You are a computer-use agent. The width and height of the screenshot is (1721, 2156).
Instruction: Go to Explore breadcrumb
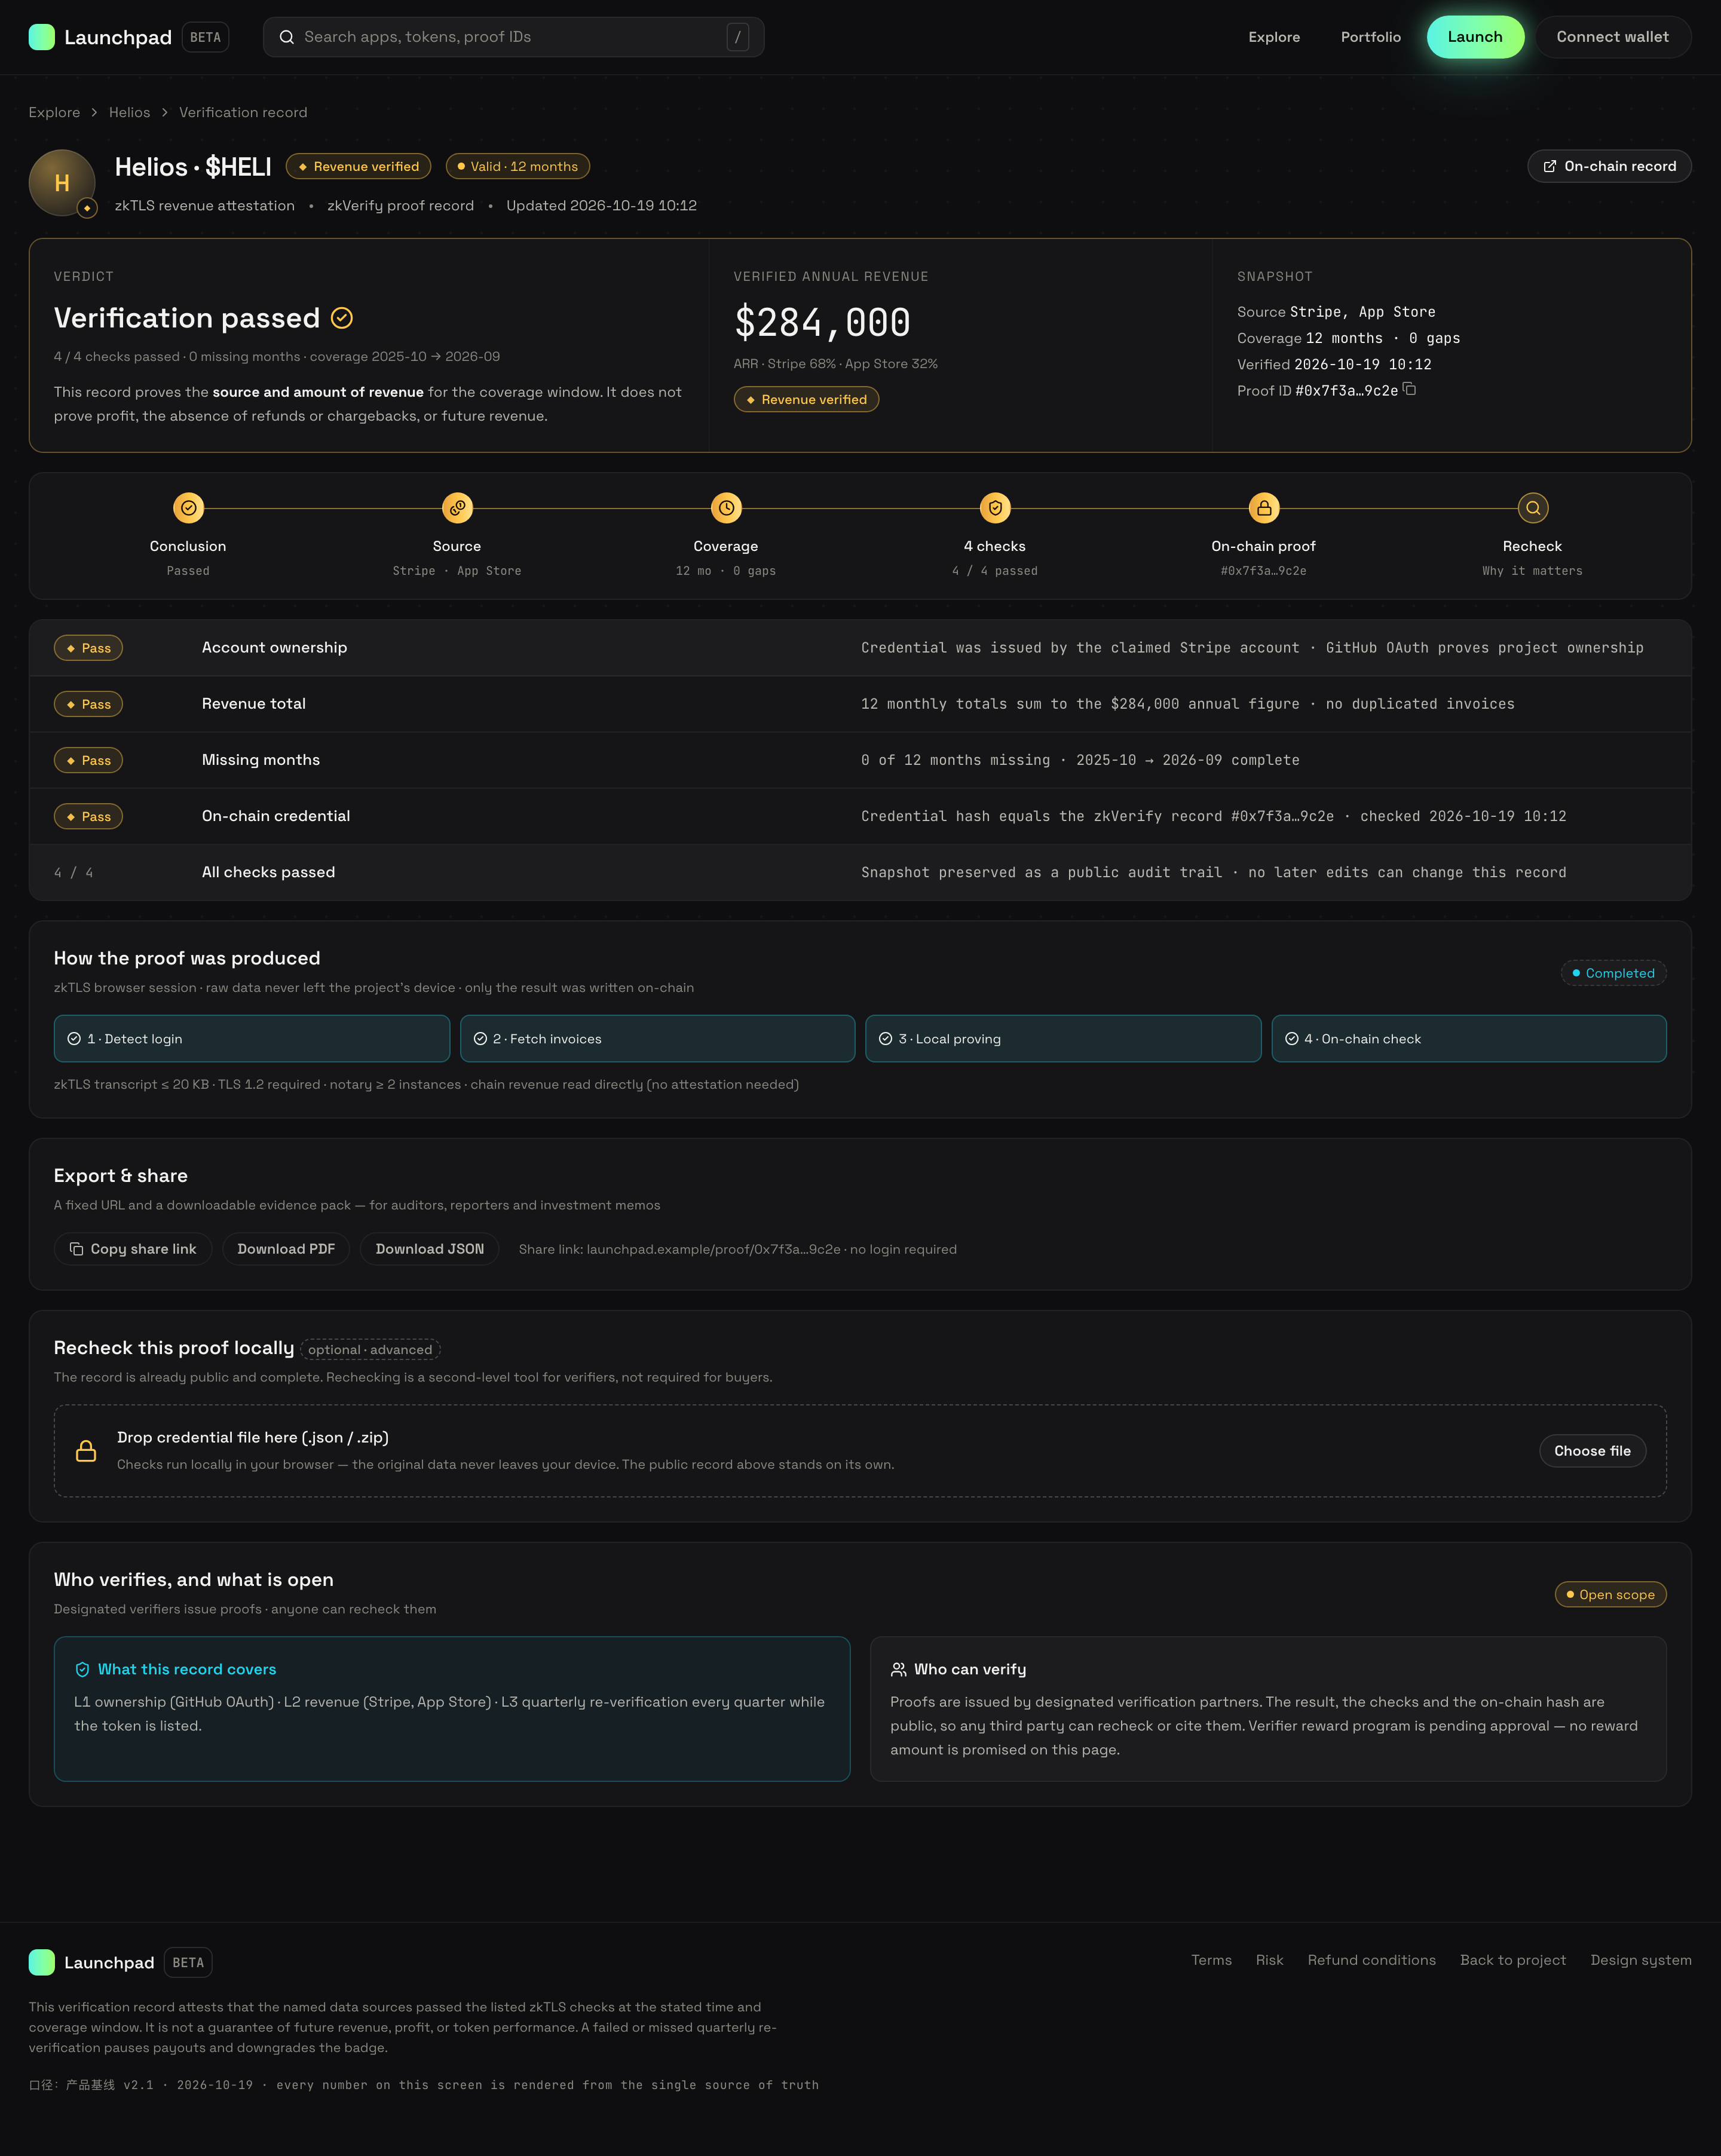coord(54,112)
